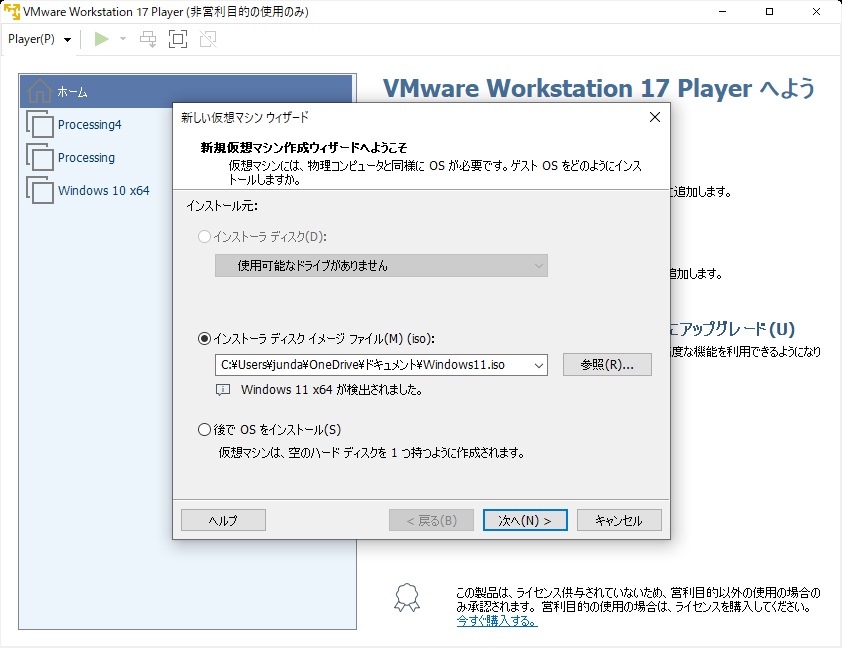
Task: Select the ホーム item in library
Action: click(186, 91)
